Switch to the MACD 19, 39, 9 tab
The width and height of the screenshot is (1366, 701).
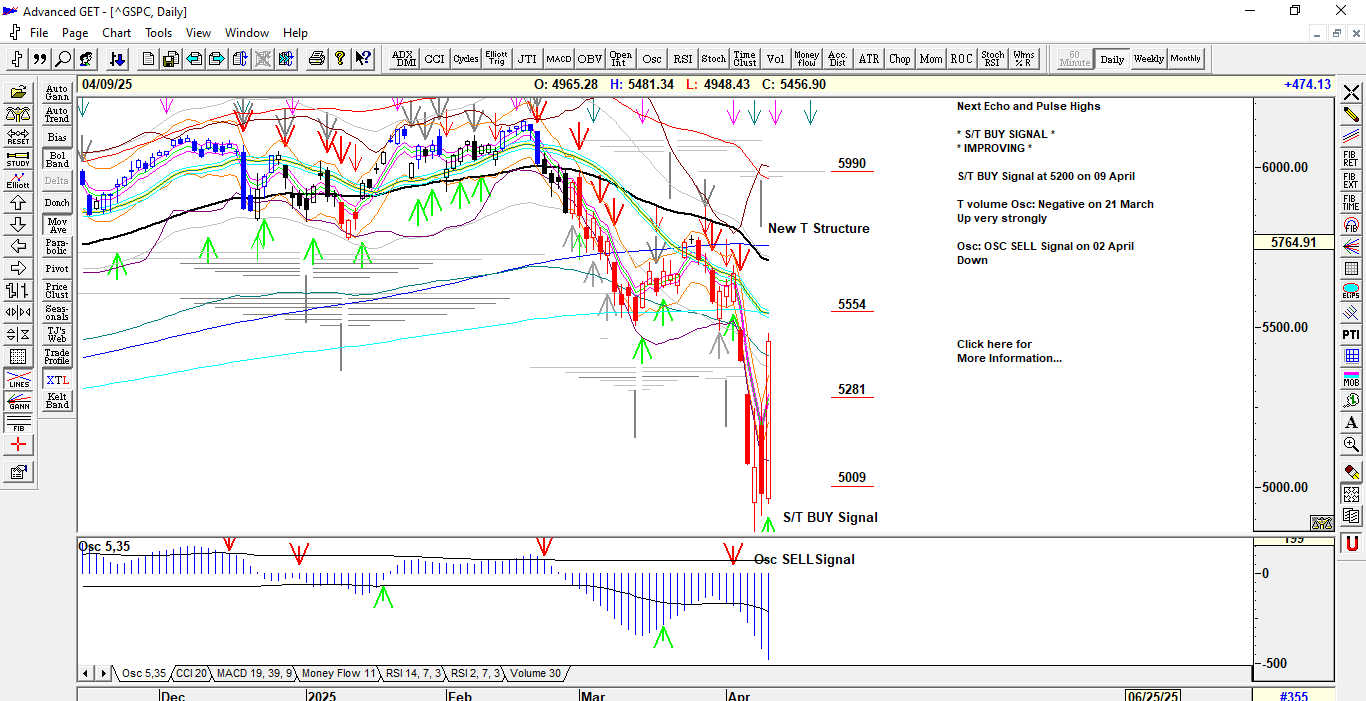pos(254,673)
